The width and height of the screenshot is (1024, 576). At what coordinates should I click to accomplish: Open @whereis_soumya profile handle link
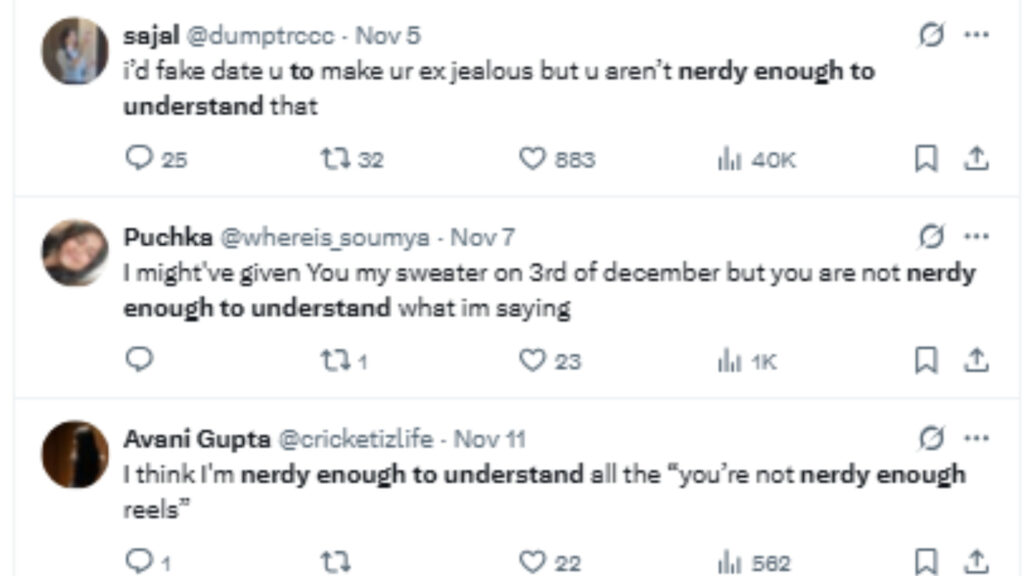324,237
